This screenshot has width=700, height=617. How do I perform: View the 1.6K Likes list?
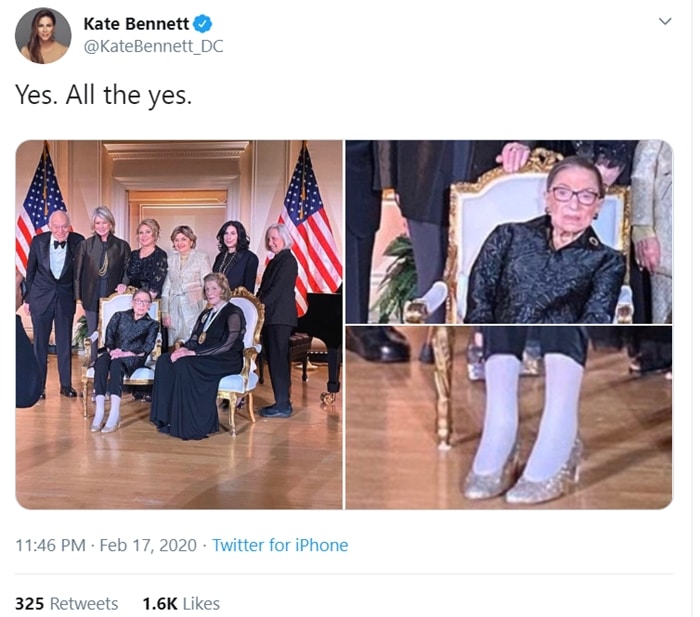coord(181,604)
